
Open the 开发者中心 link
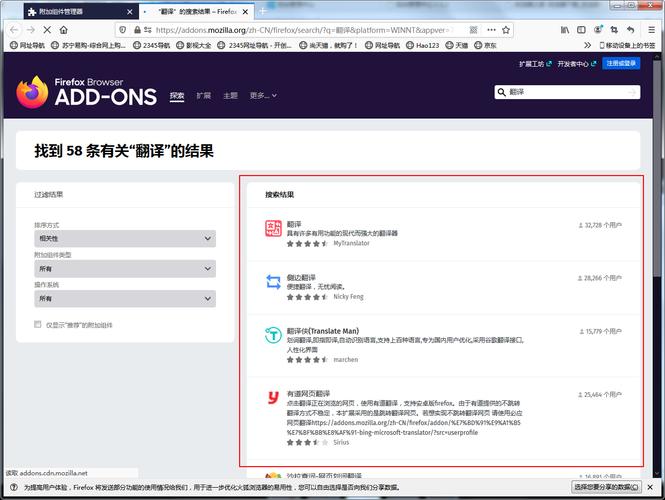click(x=577, y=64)
